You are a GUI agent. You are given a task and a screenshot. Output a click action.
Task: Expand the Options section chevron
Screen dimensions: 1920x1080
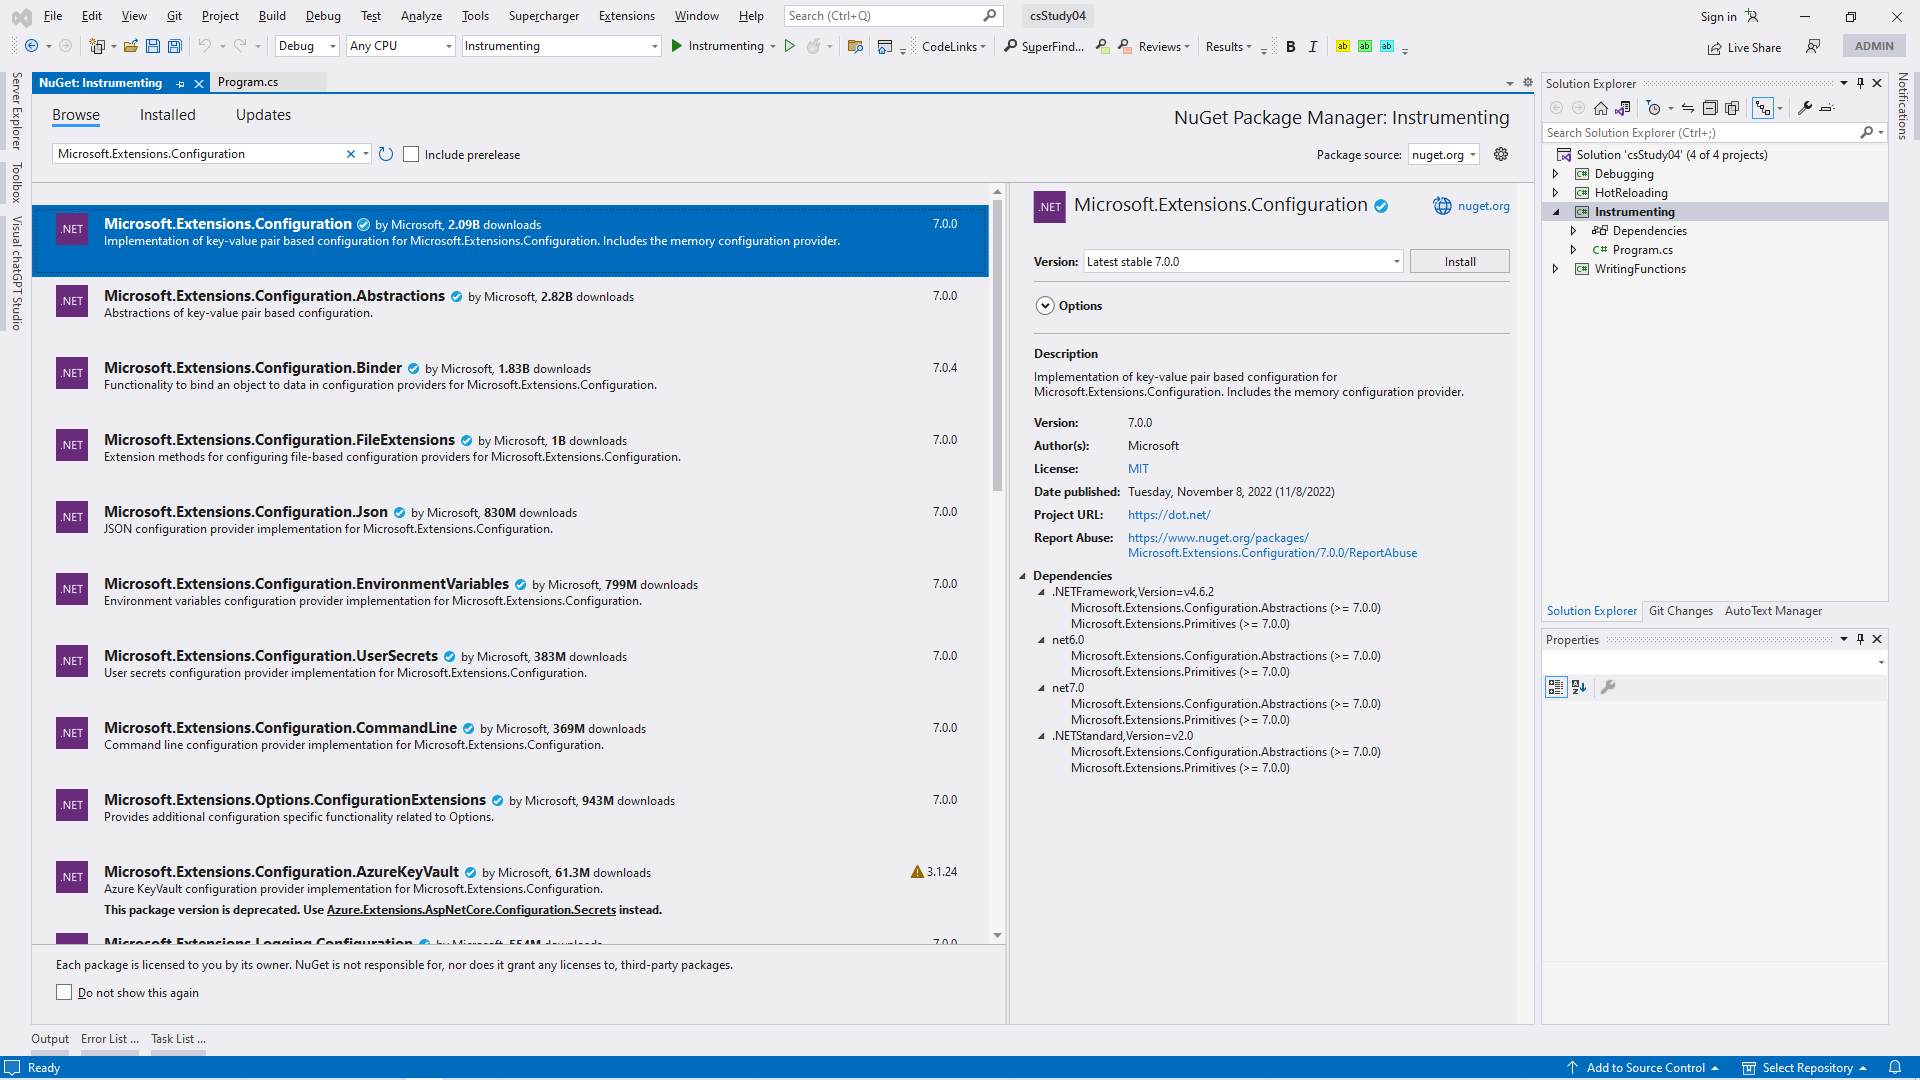point(1045,306)
